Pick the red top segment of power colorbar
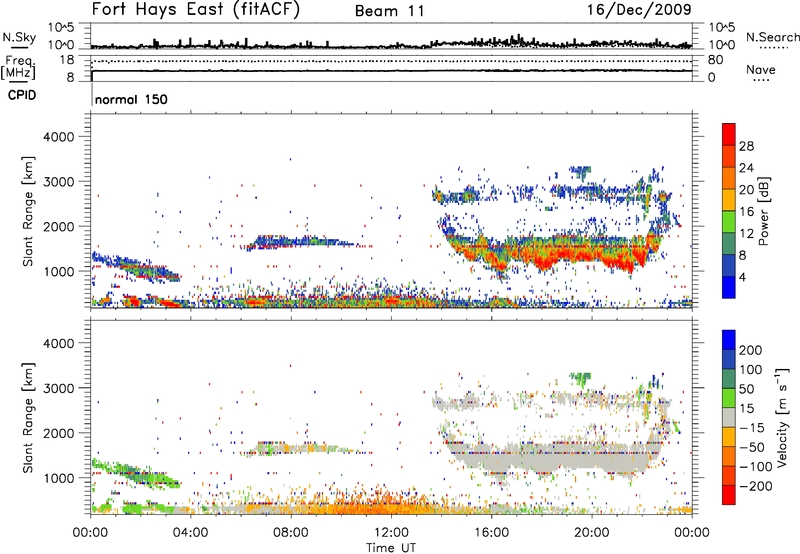Image resolution: width=800 pixels, height=554 pixels. (729, 135)
